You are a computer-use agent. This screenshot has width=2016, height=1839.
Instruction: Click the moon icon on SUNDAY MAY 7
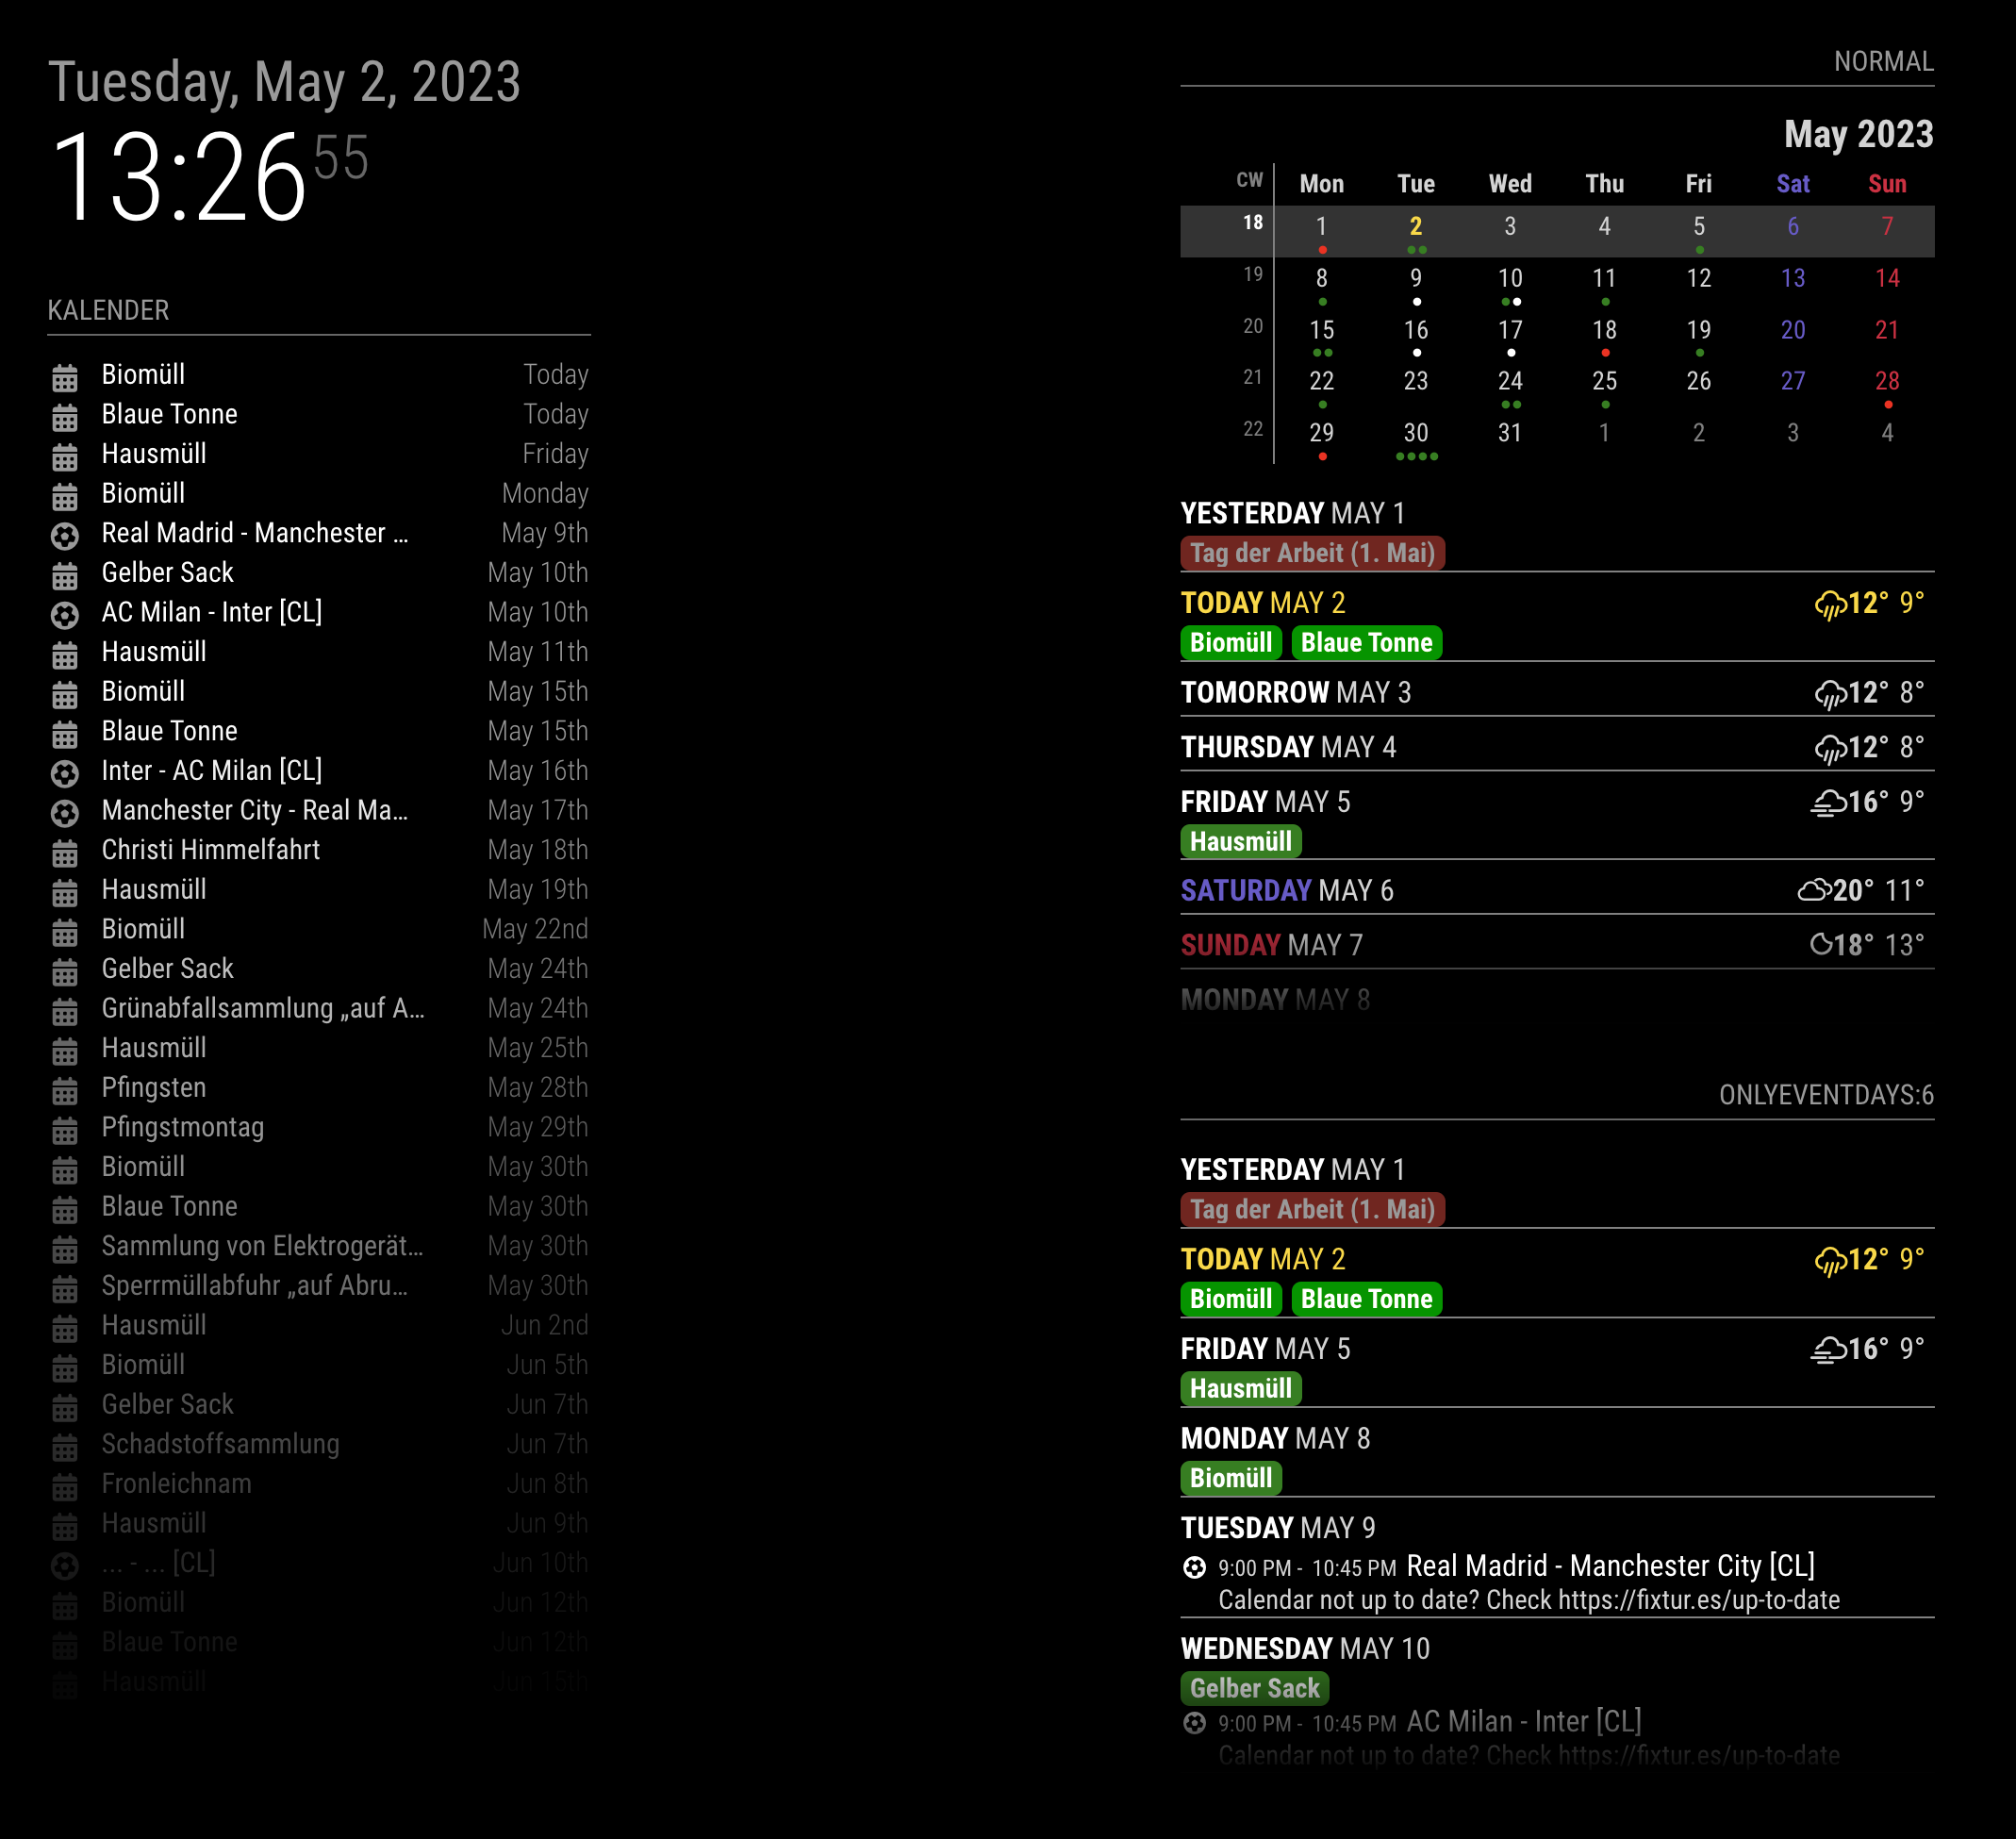click(x=1821, y=945)
